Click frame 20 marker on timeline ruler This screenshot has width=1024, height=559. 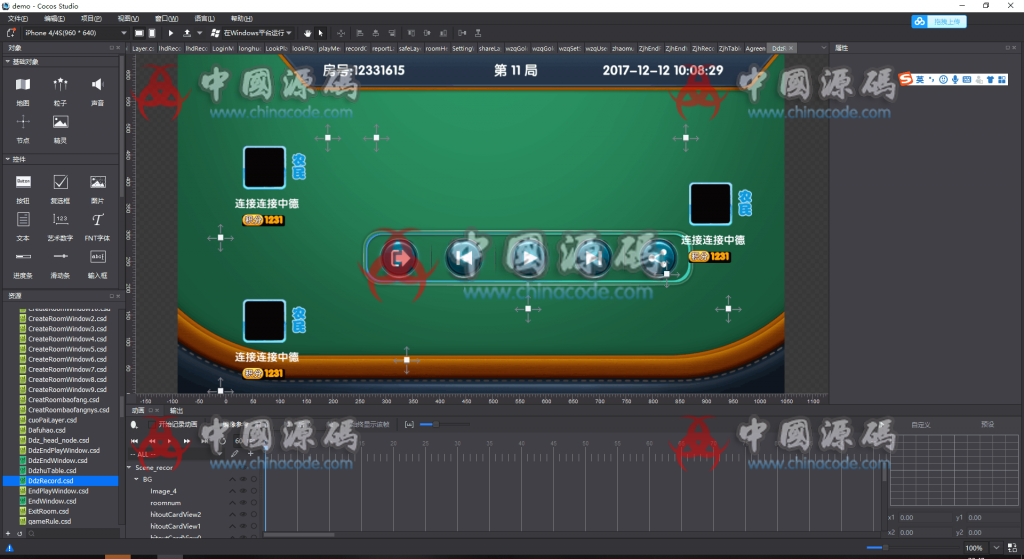394,443
